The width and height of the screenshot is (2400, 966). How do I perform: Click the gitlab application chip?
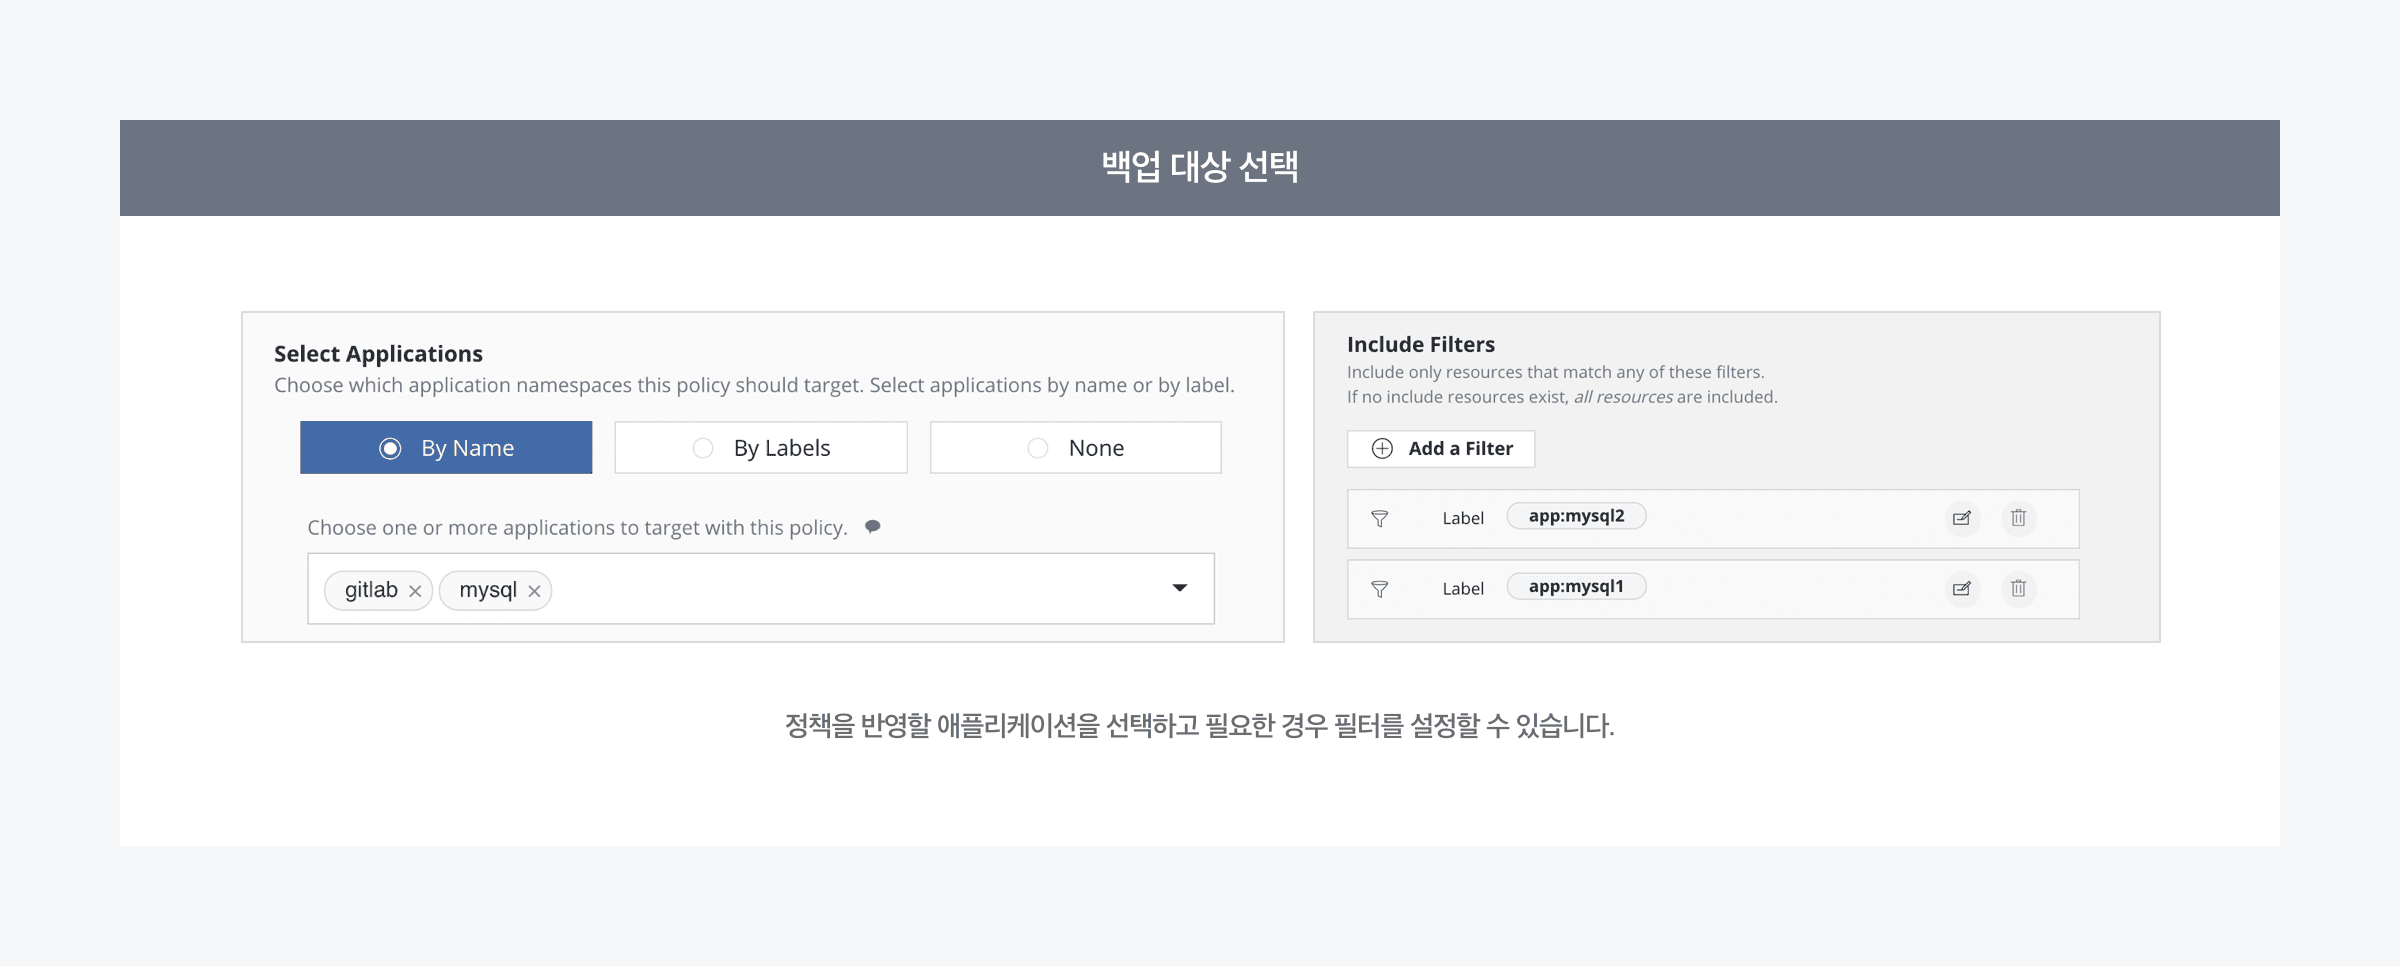pos(371,590)
